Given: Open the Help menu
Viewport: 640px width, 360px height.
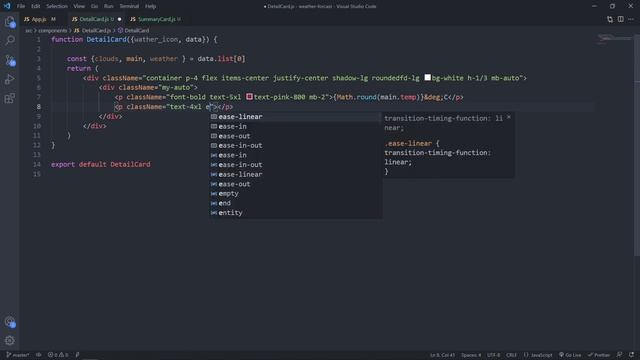Looking at the screenshot, I should click(x=151, y=6).
